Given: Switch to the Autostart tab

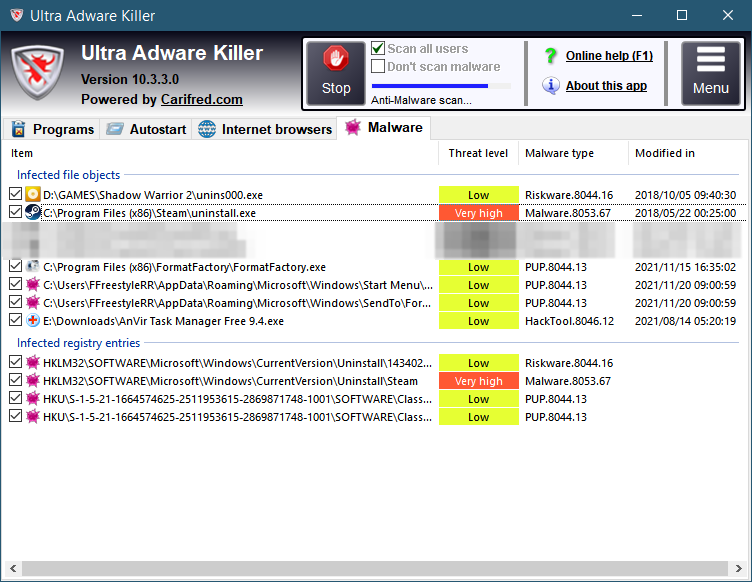Looking at the screenshot, I should (146, 129).
